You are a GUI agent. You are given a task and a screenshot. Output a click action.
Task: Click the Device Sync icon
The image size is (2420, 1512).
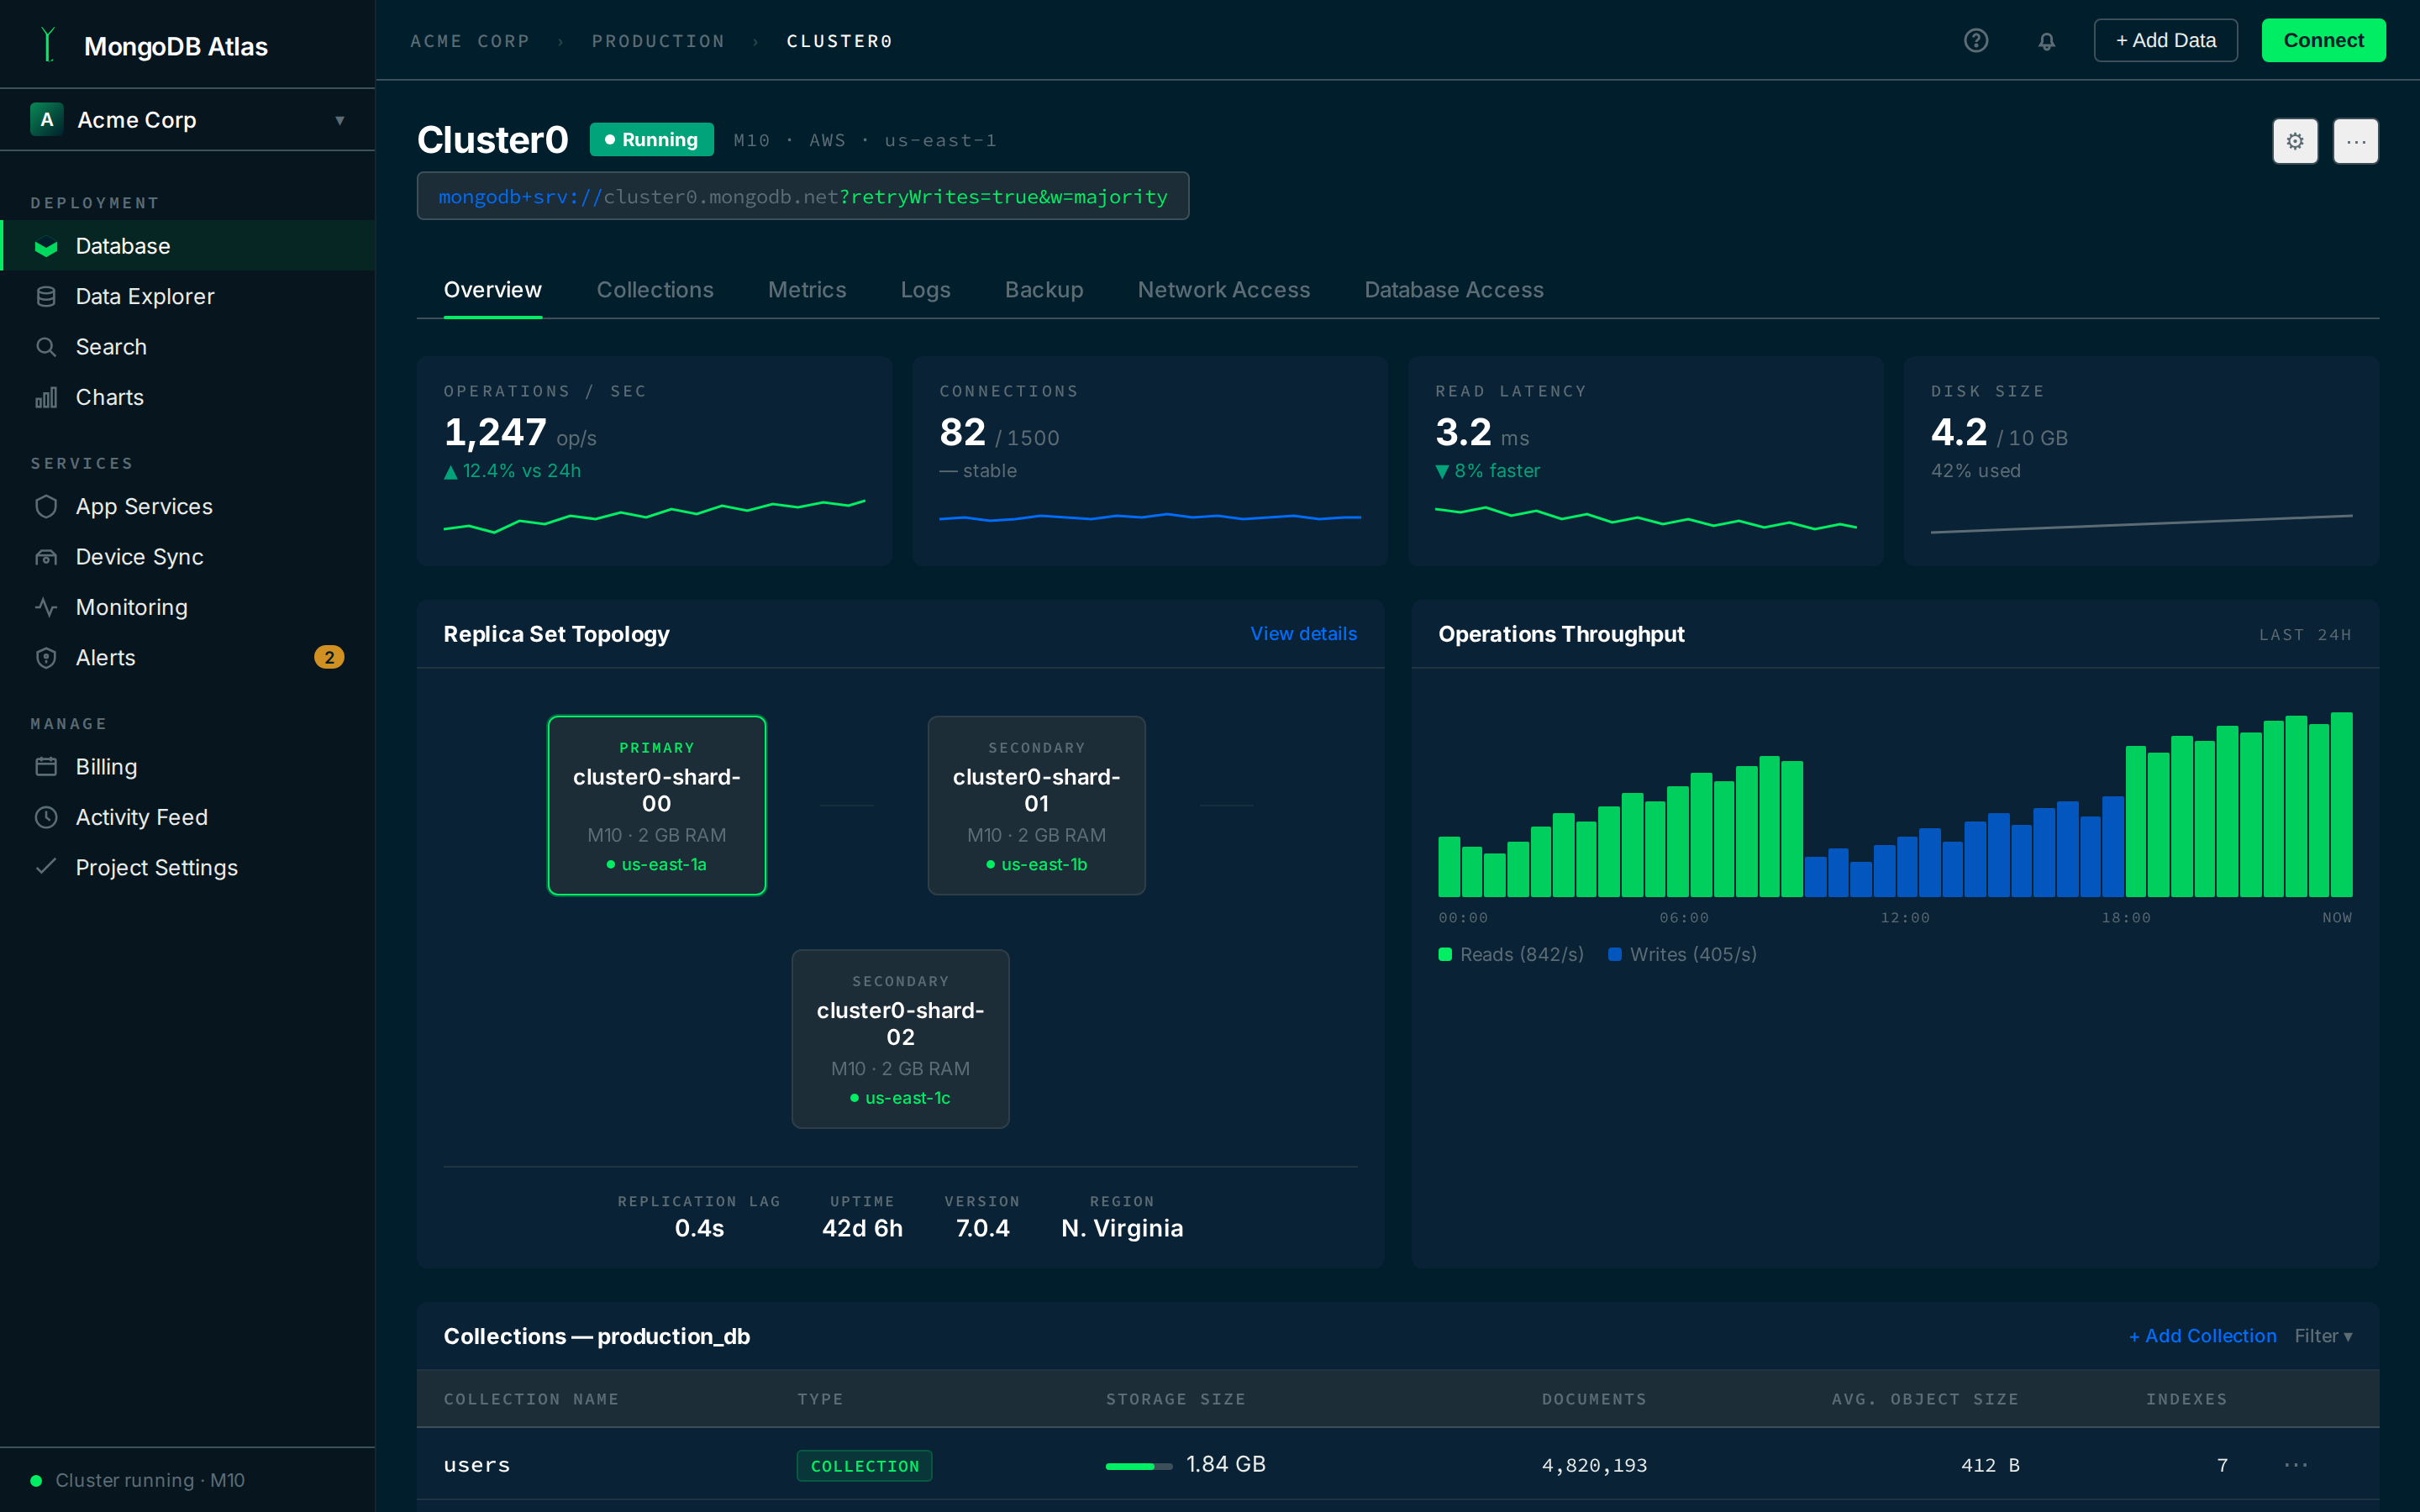point(46,557)
